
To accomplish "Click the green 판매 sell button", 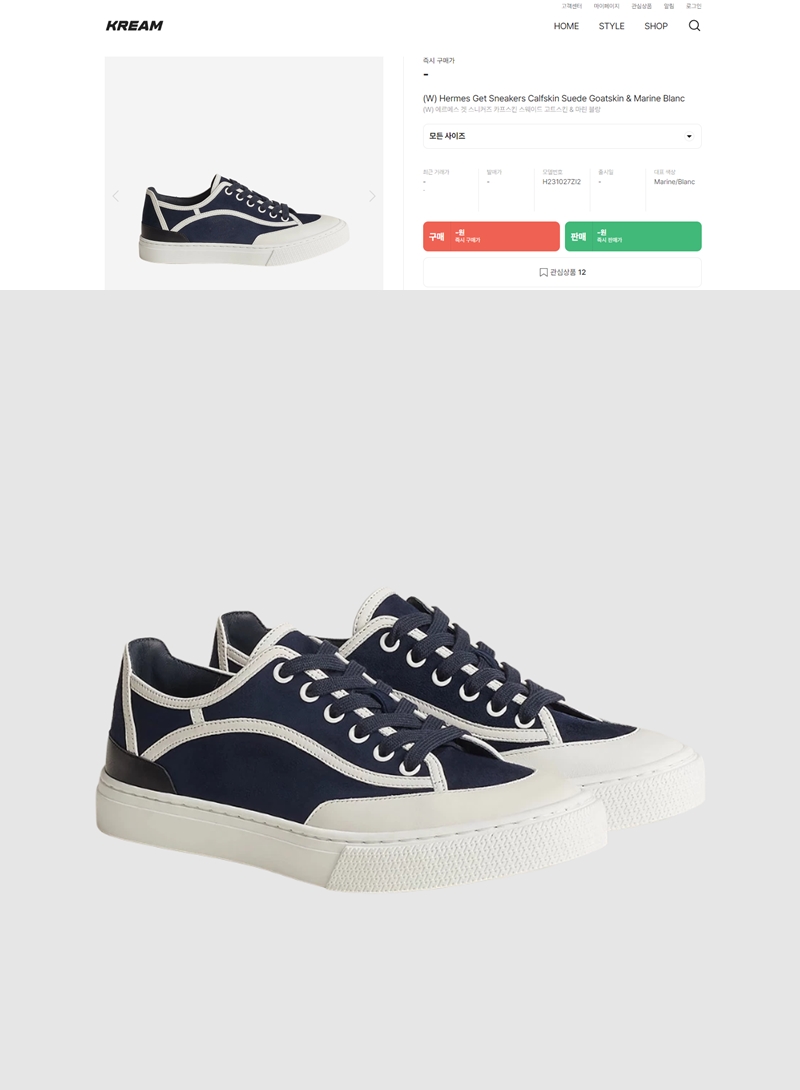I will tap(633, 236).
